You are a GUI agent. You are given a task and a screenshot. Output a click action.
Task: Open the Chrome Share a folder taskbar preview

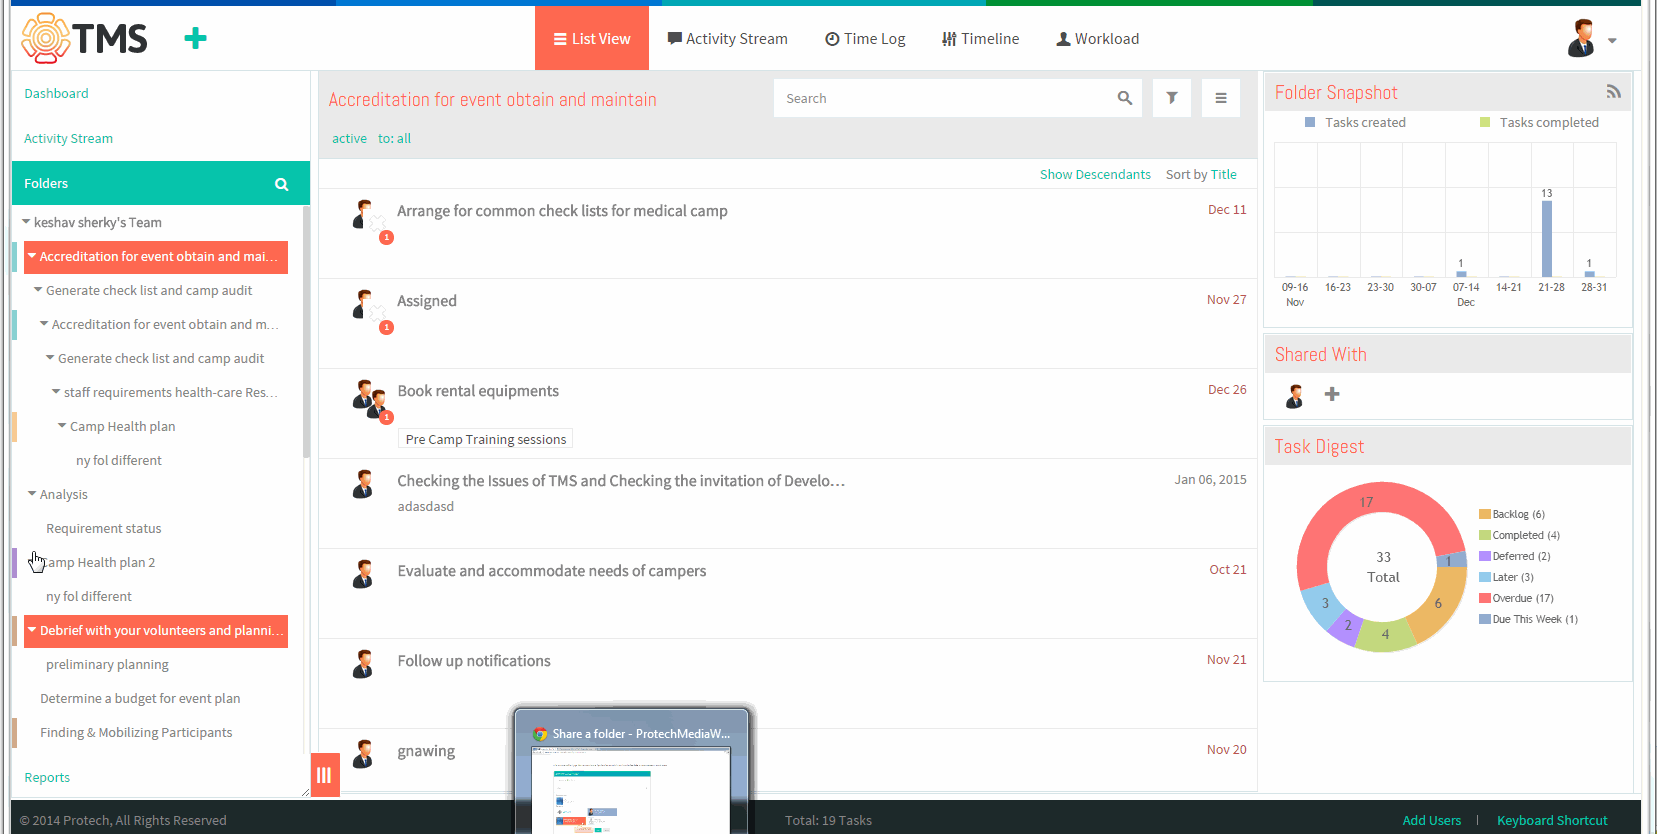pos(632,771)
